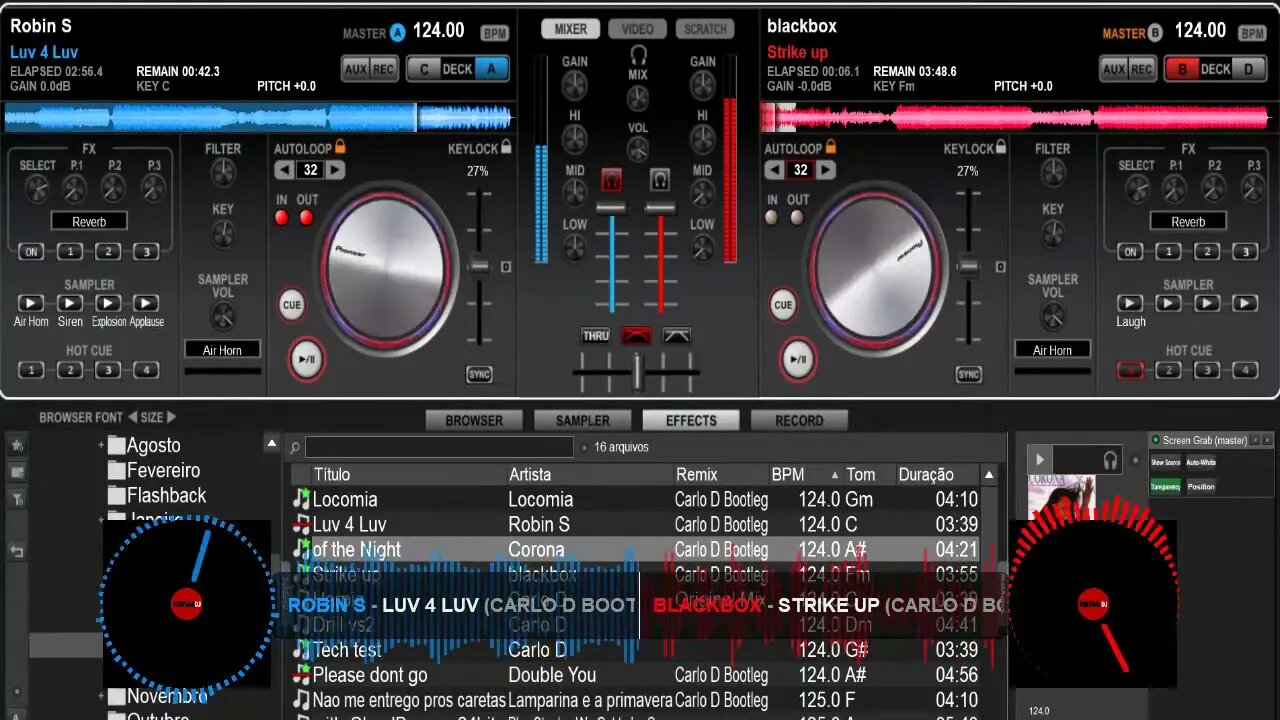Open right deck Air Horn sampler selector
This screenshot has height=720, width=1280.
[1052, 350]
